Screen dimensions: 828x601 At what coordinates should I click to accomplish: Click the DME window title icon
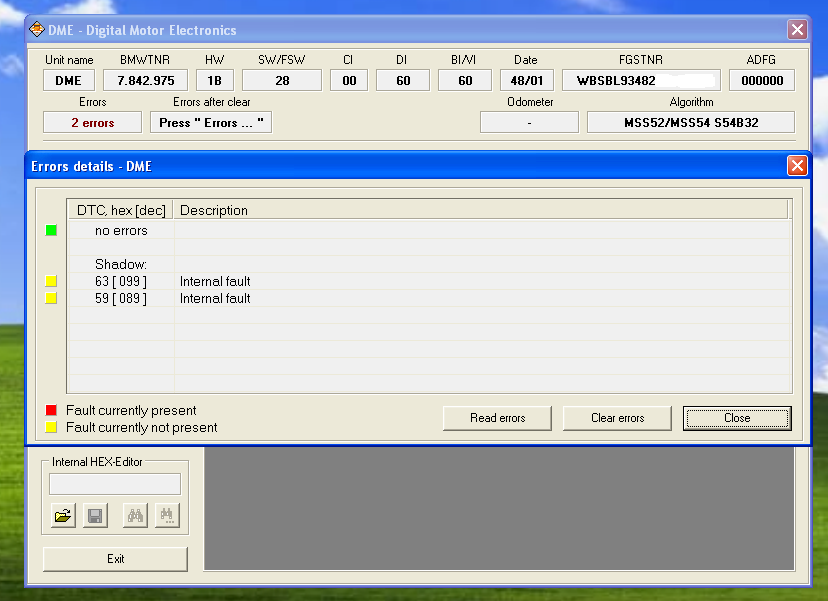coord(37,30)
